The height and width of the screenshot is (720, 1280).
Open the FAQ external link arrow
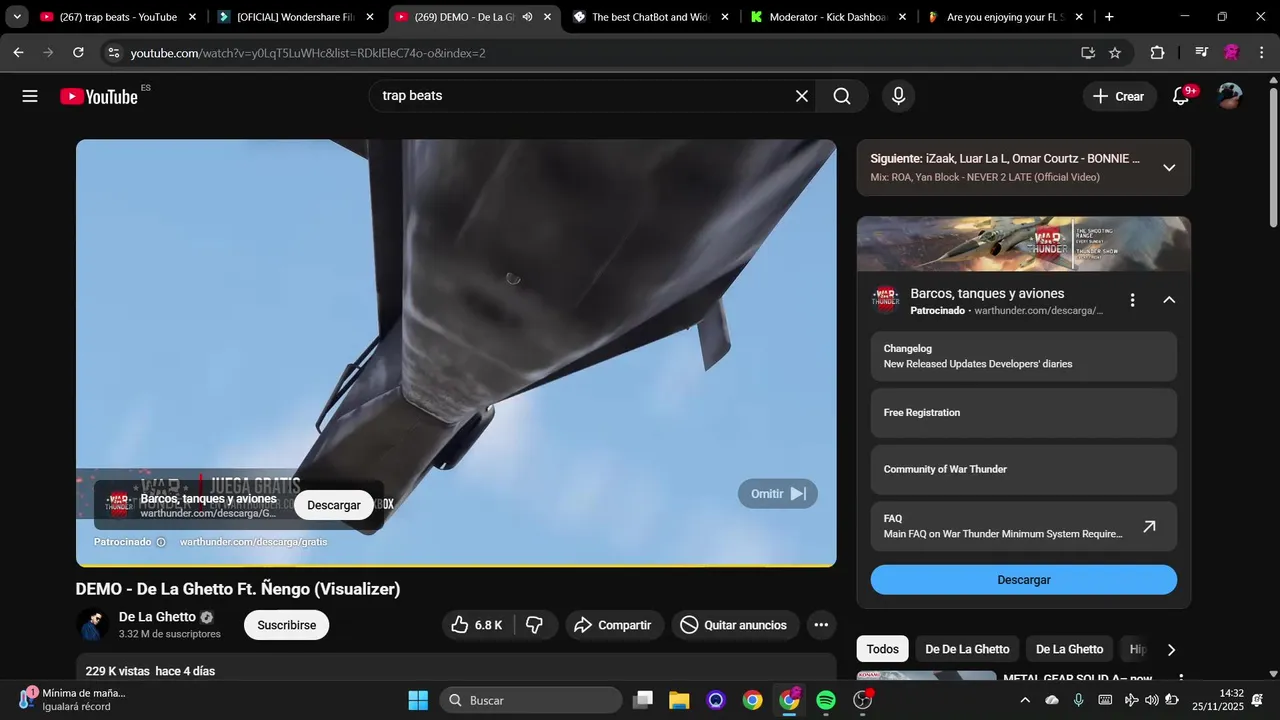(1149, 526)
